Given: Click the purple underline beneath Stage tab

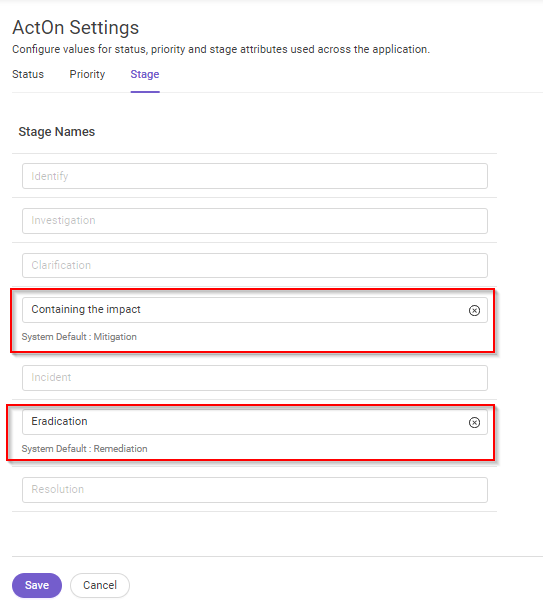Looking at the screenshot, I should 145,92.
